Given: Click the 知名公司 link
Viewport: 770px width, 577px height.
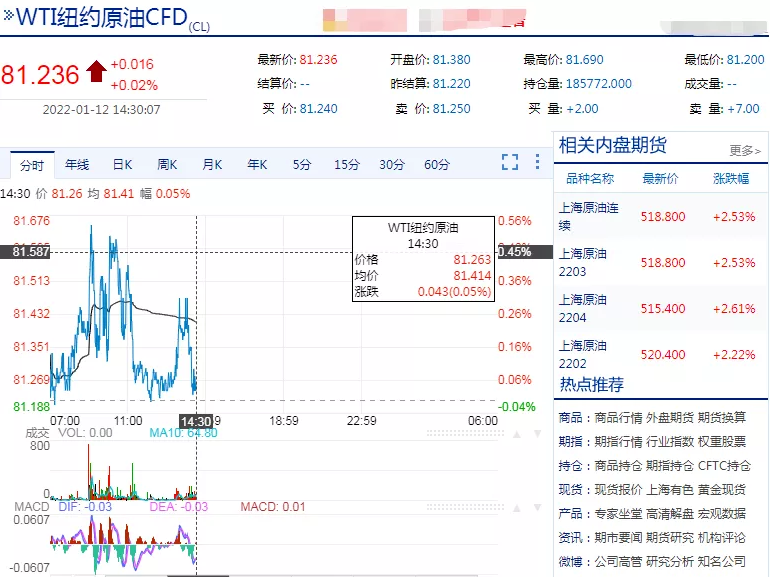Looking at the screenshot, I should [x=722, y=562].
